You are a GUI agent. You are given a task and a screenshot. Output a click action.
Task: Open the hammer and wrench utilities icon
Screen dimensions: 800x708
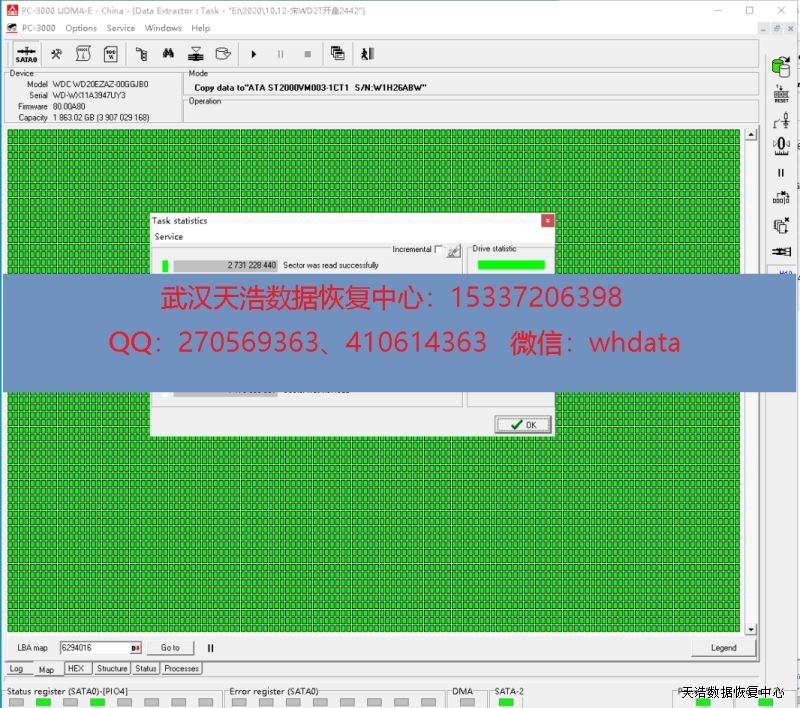[57, 54]
